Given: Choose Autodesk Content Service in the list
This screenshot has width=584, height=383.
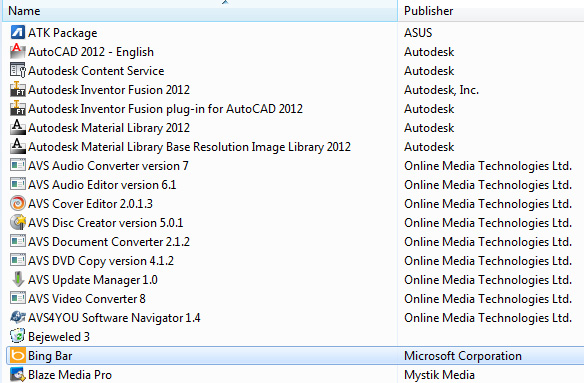Looking at the screenshot, I should point(96,71).
